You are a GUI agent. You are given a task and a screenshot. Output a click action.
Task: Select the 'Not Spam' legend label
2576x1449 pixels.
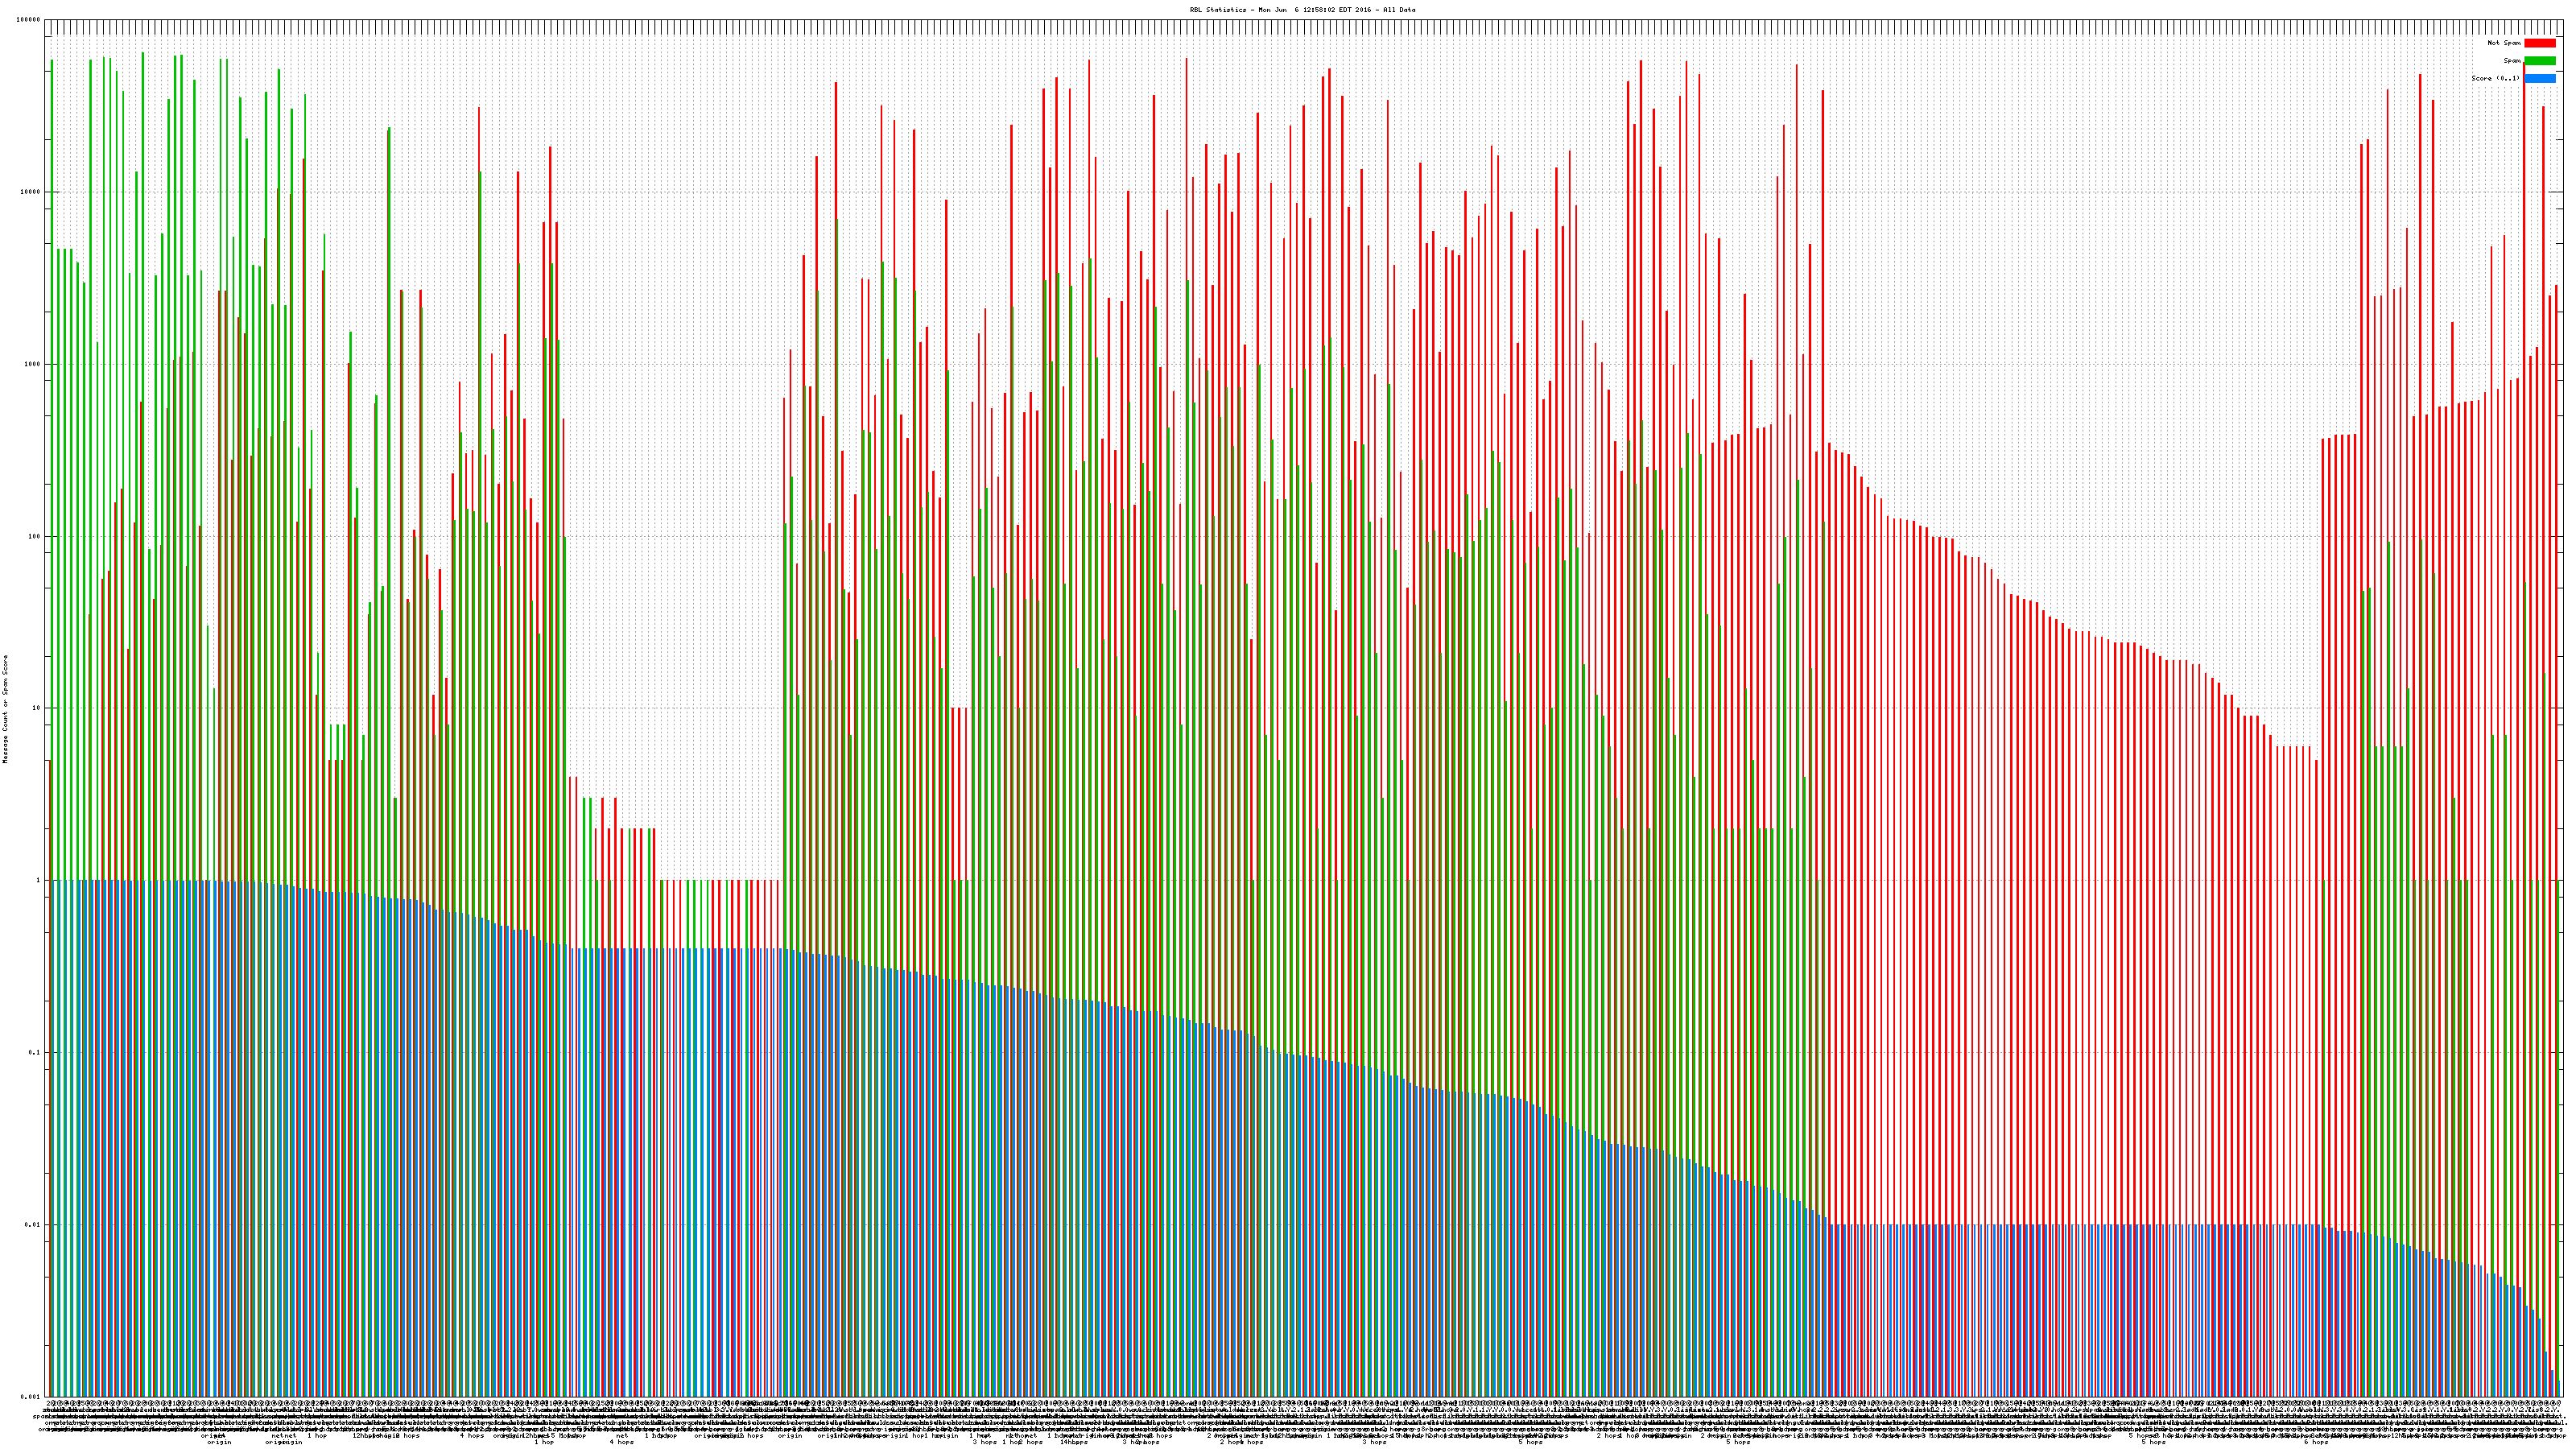click(x=2504, y=43)
